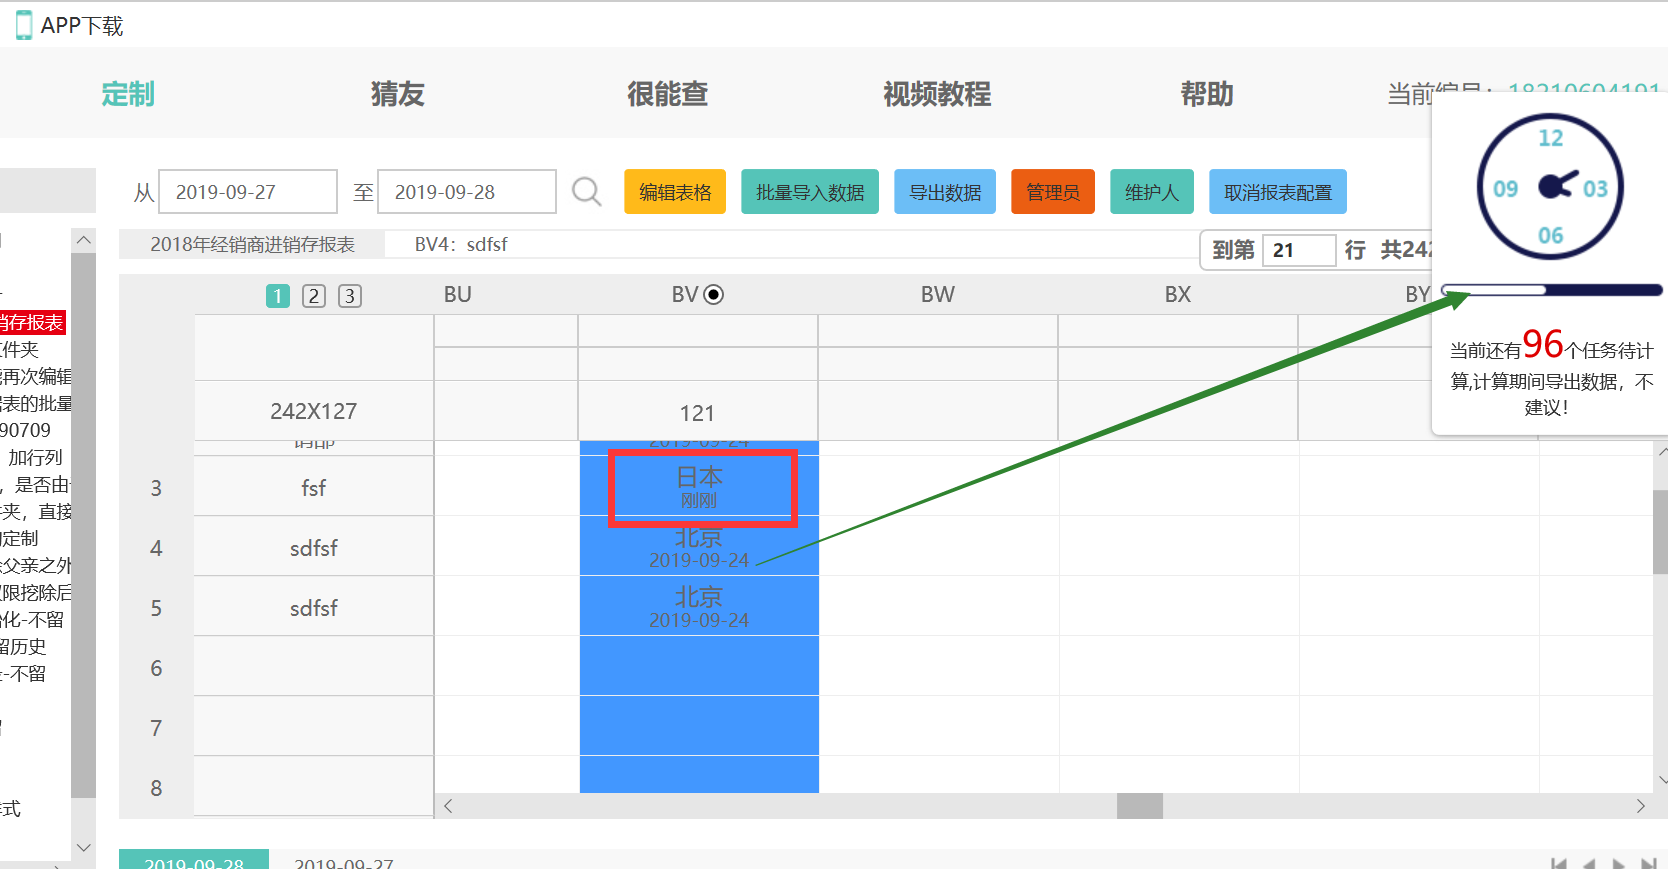
Task: Select the highlighted sidebar item 存报表
Action: coord(32,322)
